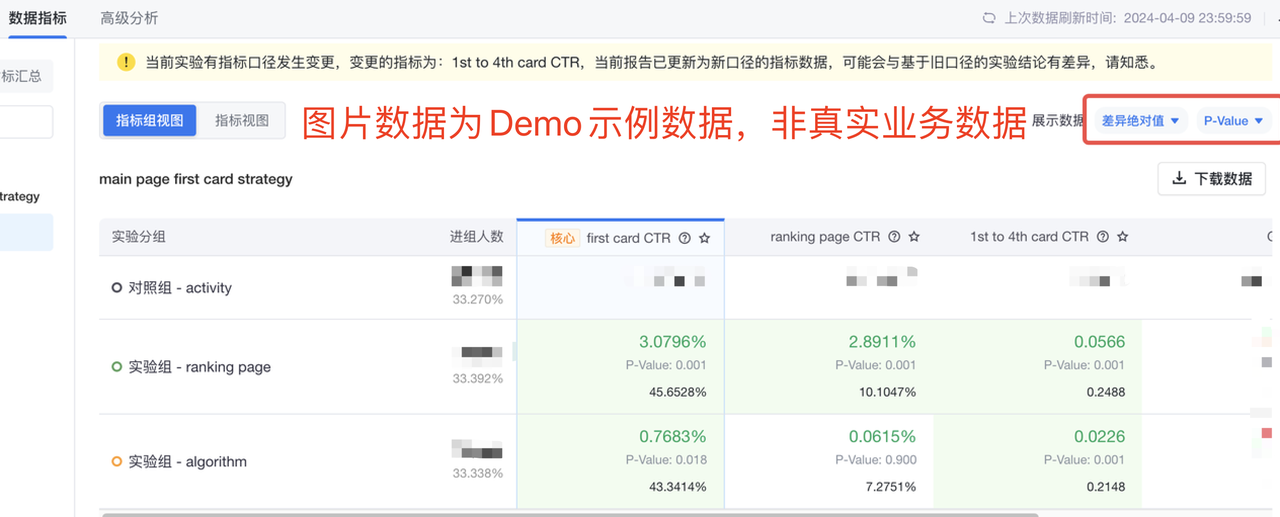1280x517 pixels.
Task: Open the 数据指标 tab
Action: tap(37, 18)
